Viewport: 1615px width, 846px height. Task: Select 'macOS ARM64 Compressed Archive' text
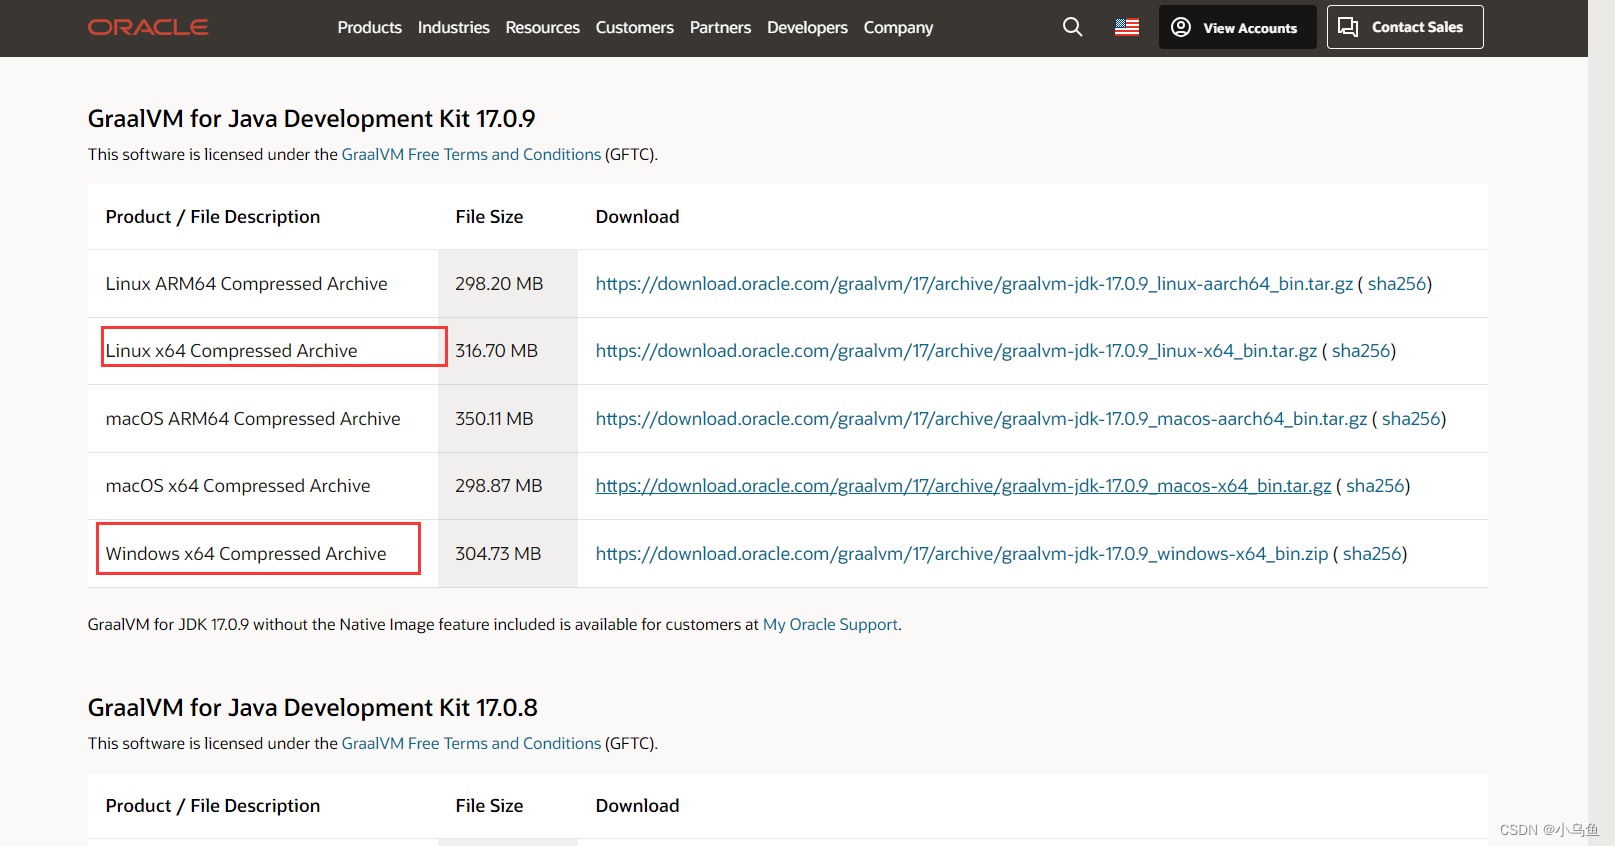tap(253, 419)
